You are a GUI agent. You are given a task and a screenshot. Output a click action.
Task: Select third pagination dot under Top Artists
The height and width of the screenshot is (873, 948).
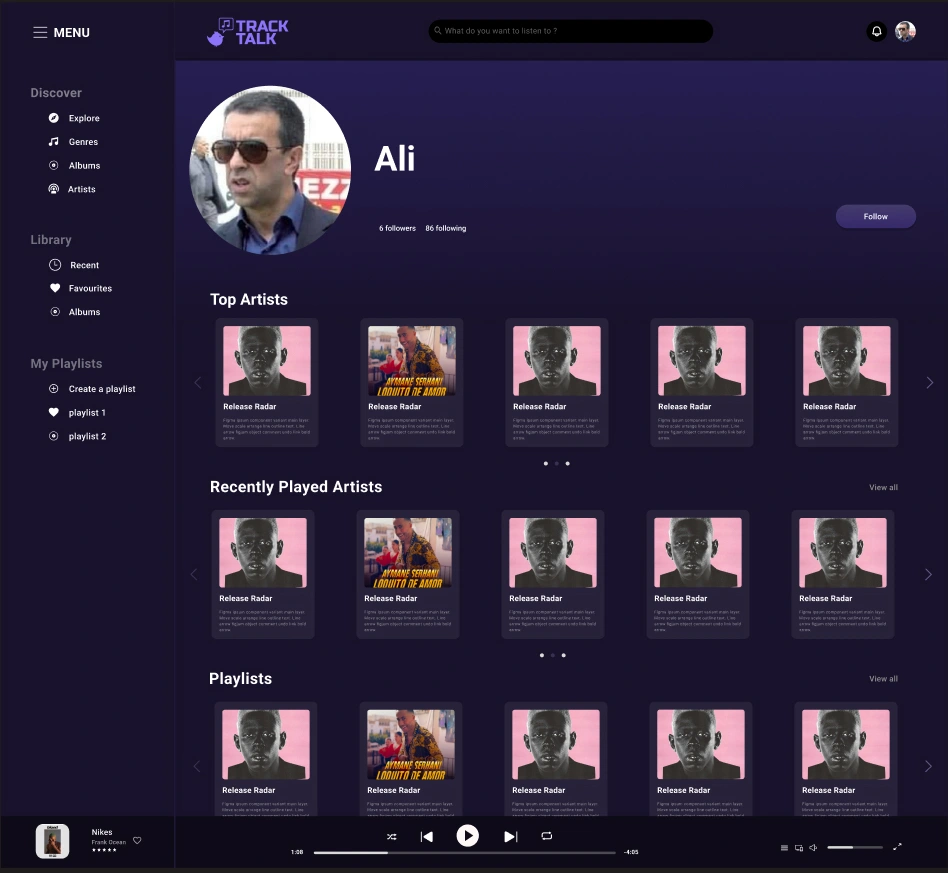tap(567, 464)
